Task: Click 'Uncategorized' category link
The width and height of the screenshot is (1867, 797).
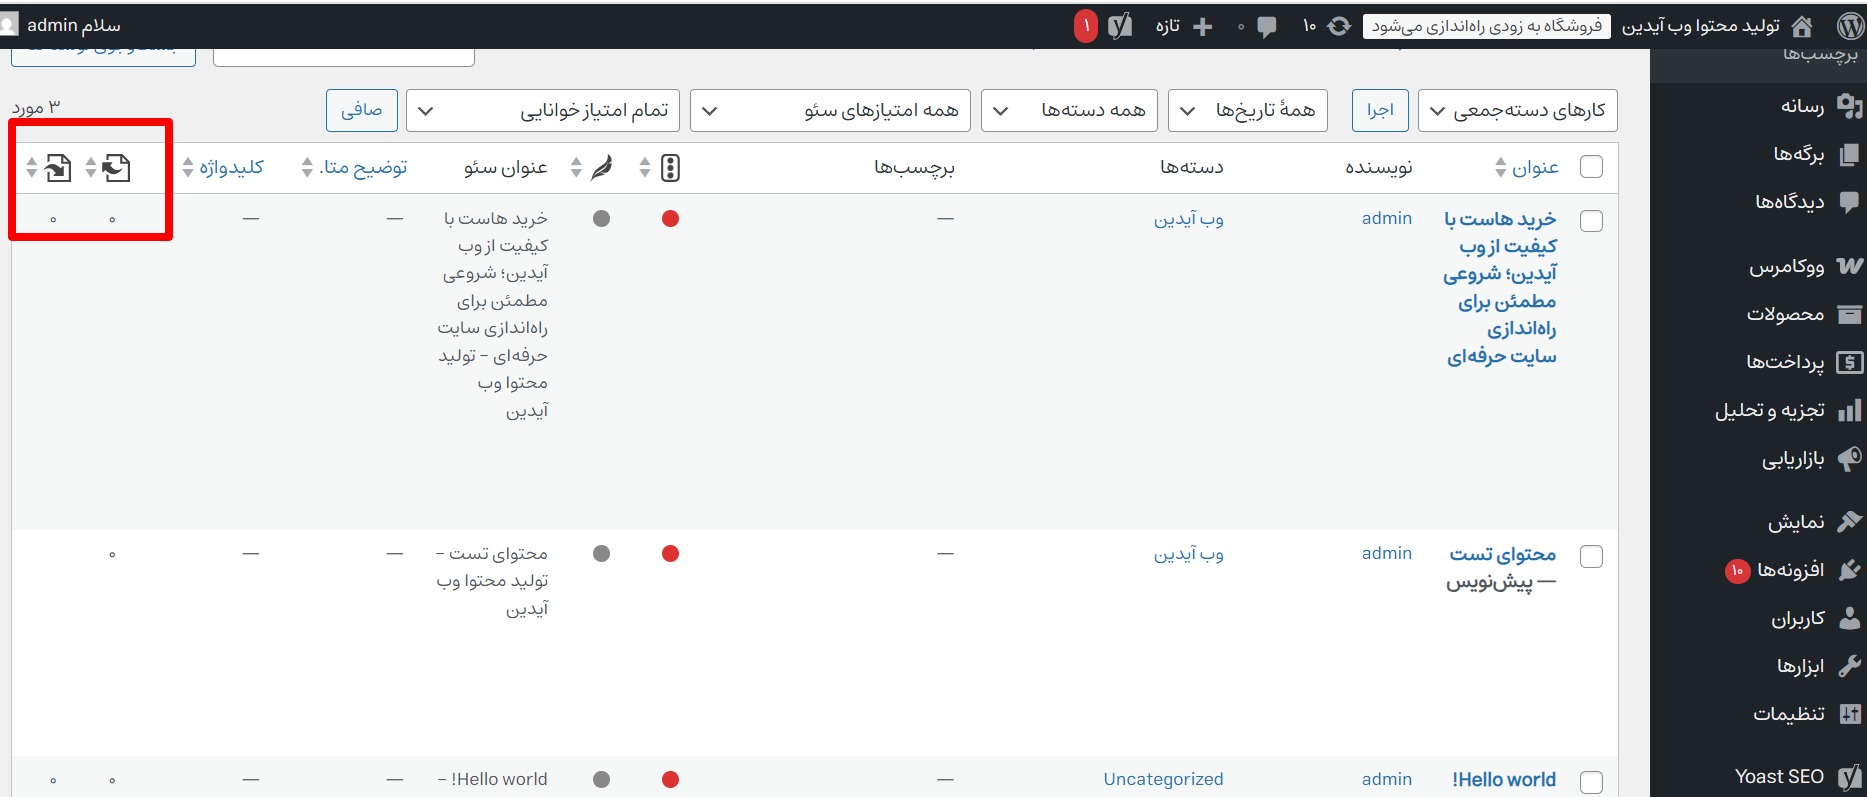Action: point(1163,779)
